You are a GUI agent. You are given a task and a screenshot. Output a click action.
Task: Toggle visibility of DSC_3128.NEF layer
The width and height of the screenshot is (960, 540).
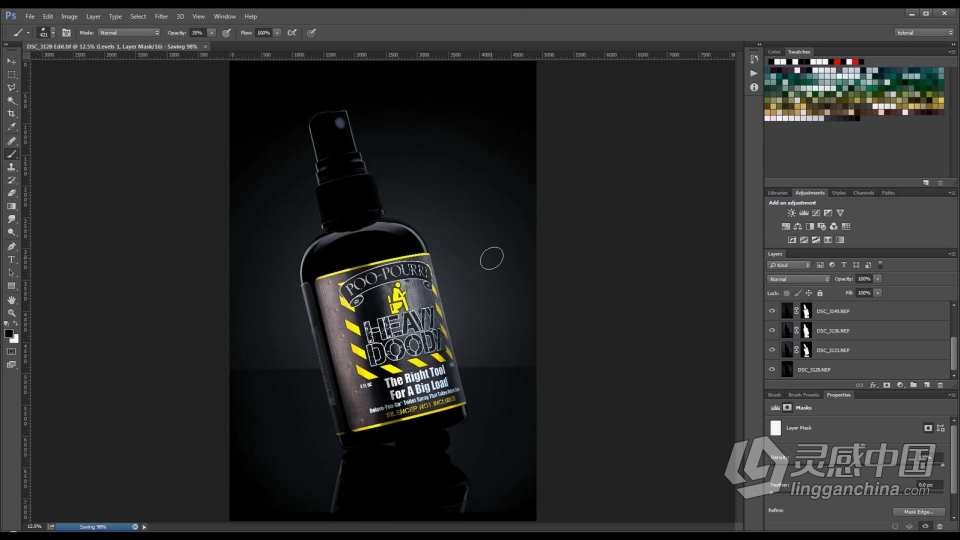(772, 369)
